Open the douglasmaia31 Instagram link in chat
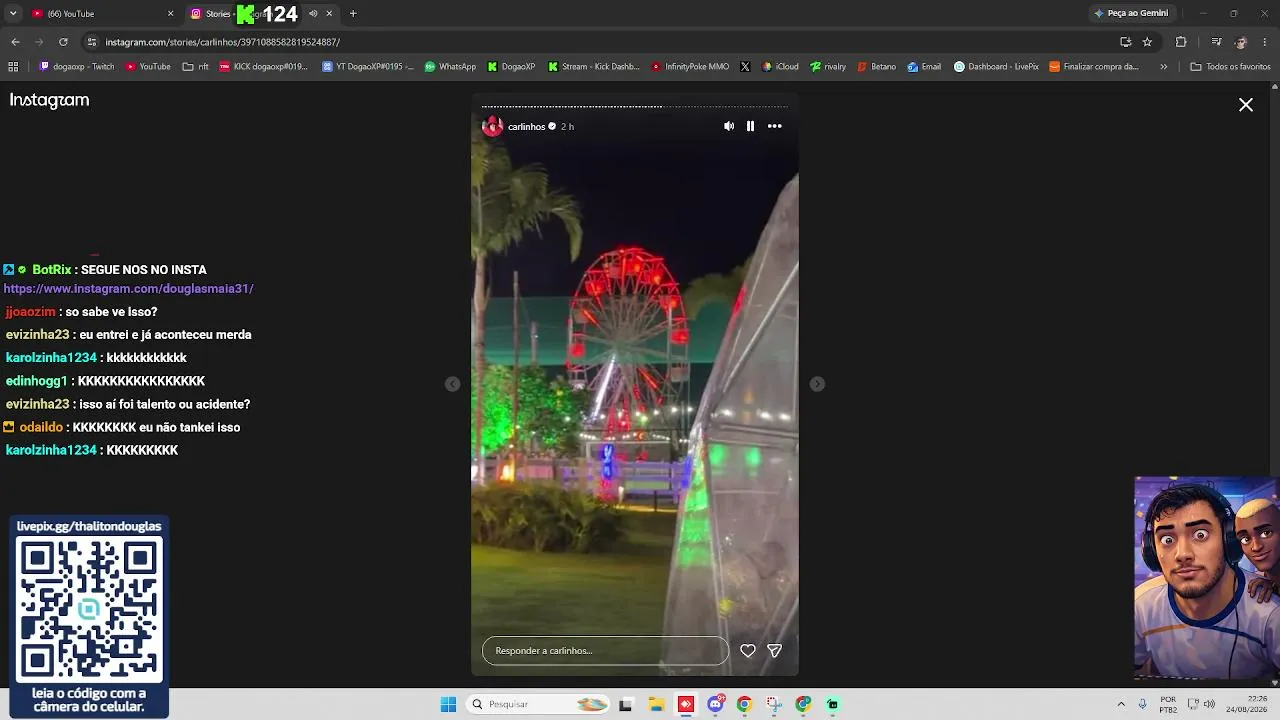 [x=128, y=289]
